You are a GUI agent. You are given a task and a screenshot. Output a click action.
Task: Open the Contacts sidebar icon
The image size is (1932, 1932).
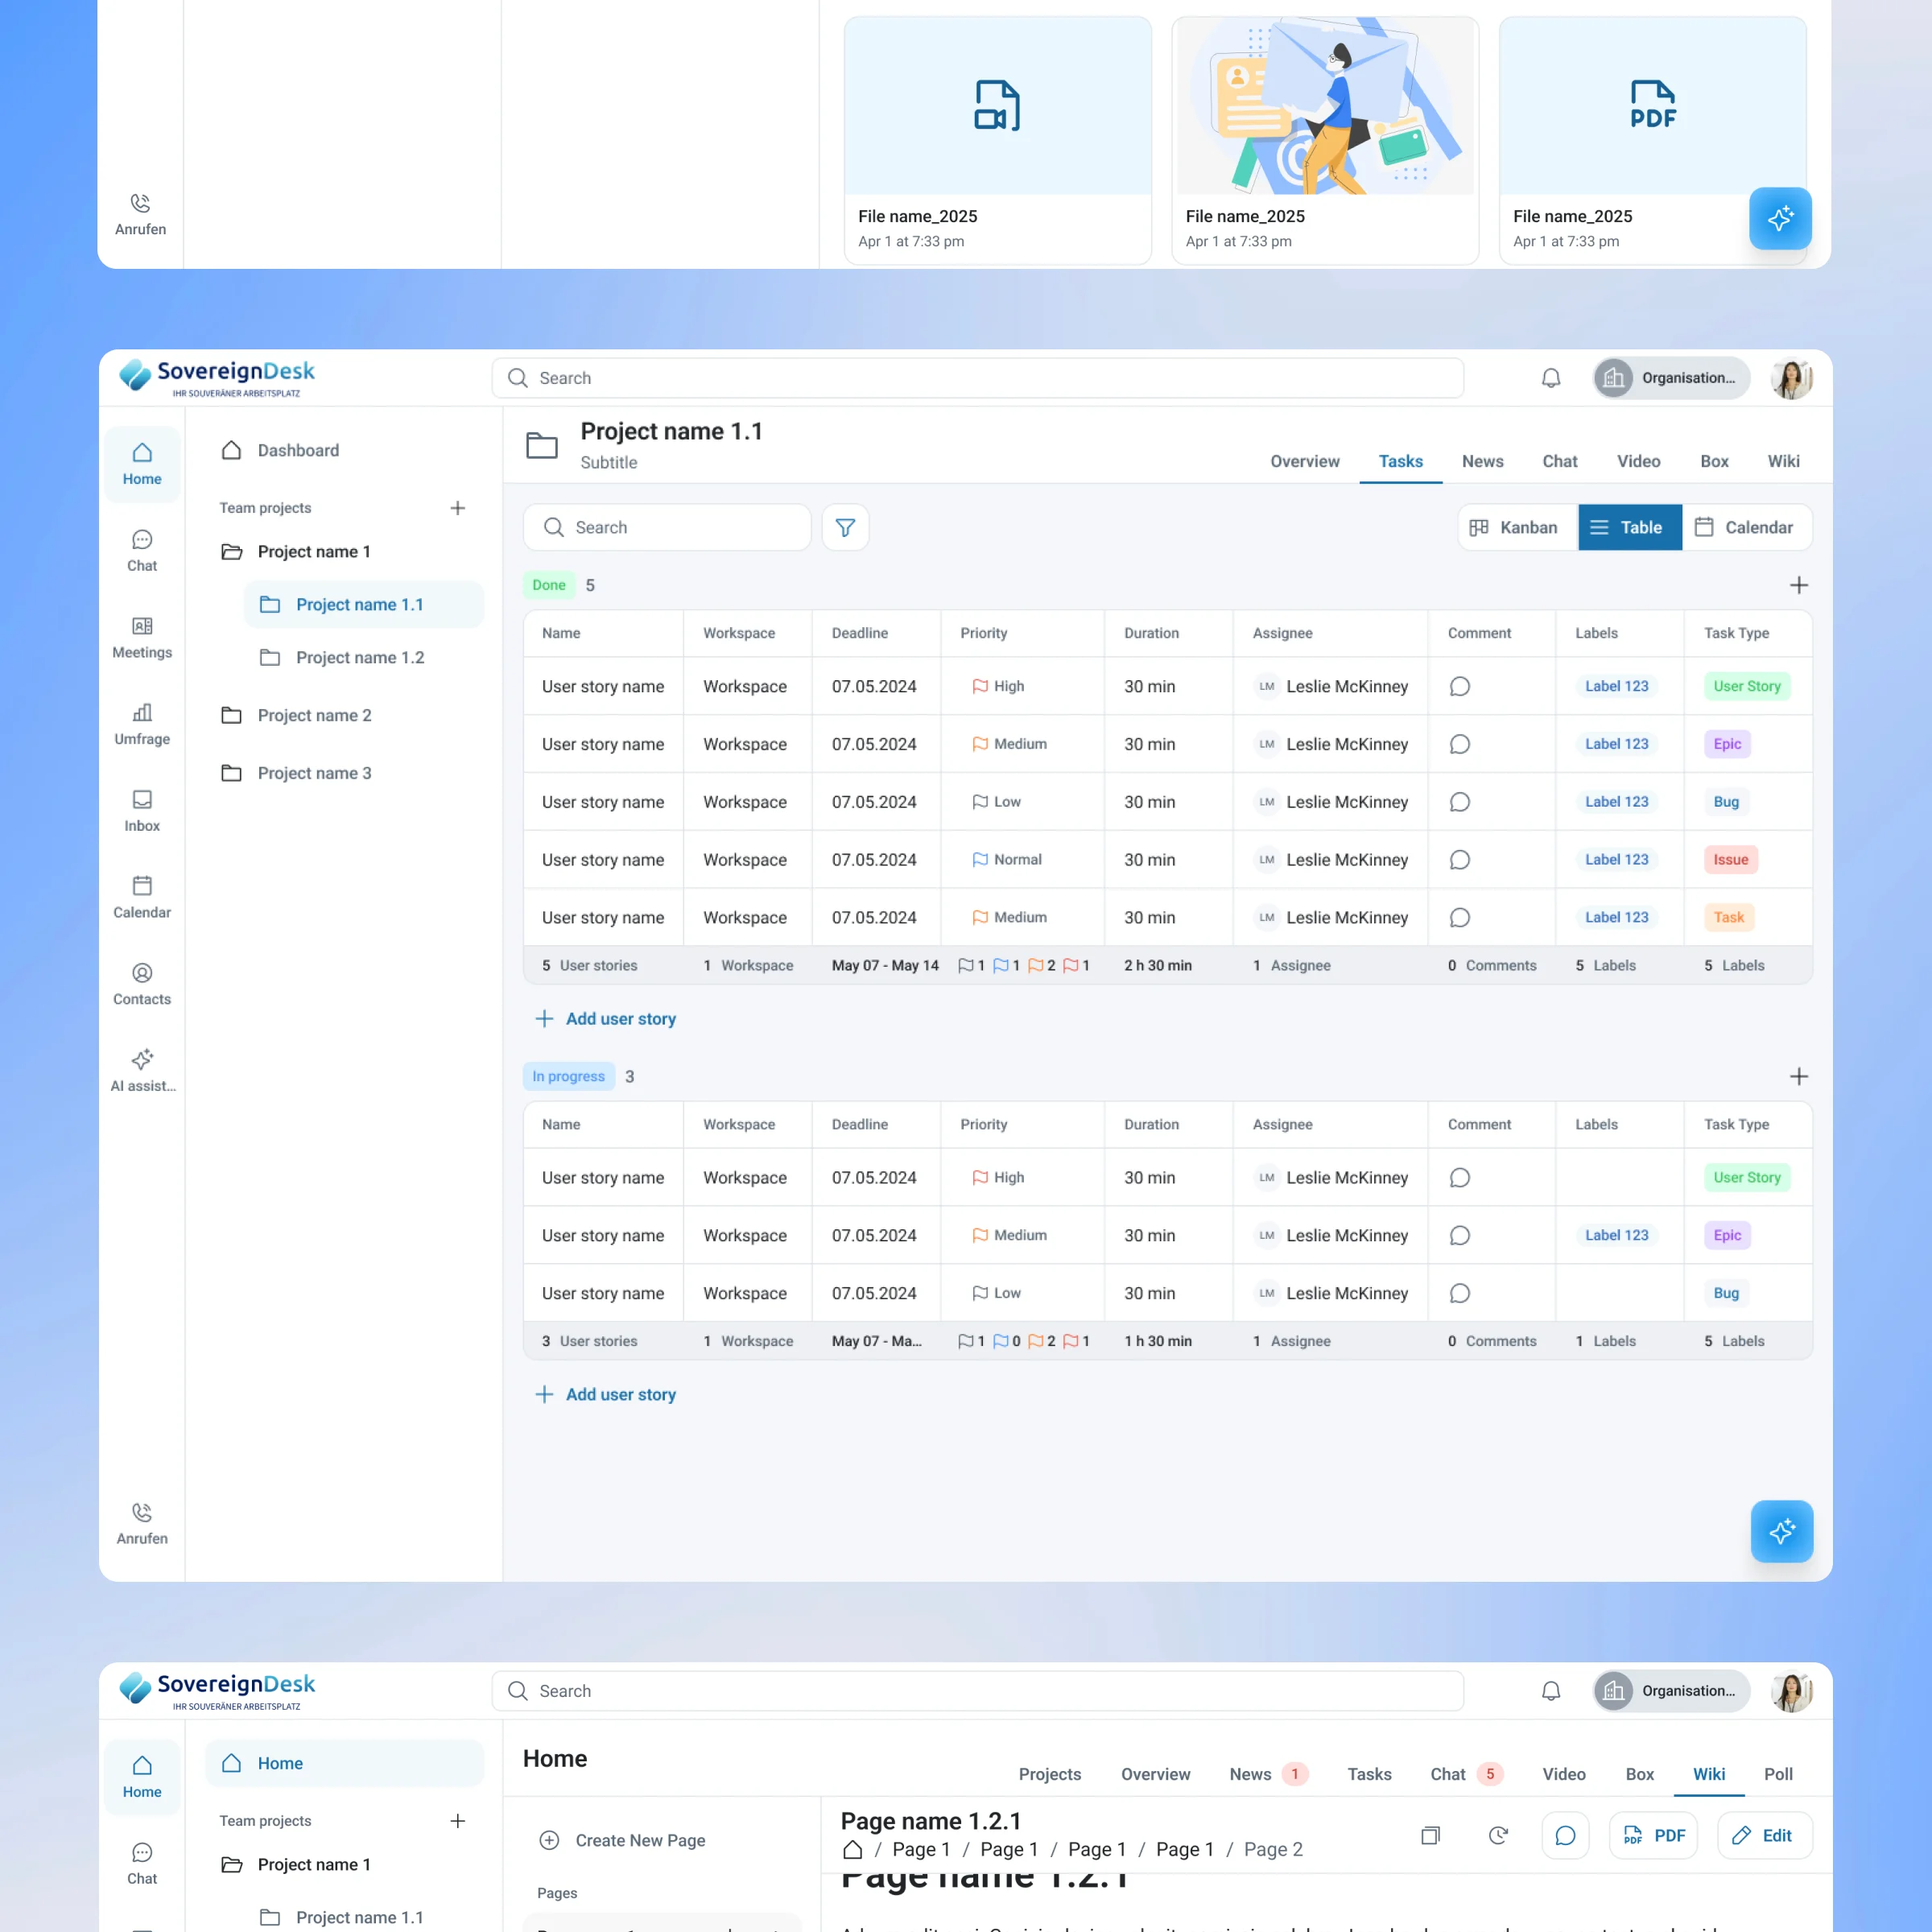142,984
